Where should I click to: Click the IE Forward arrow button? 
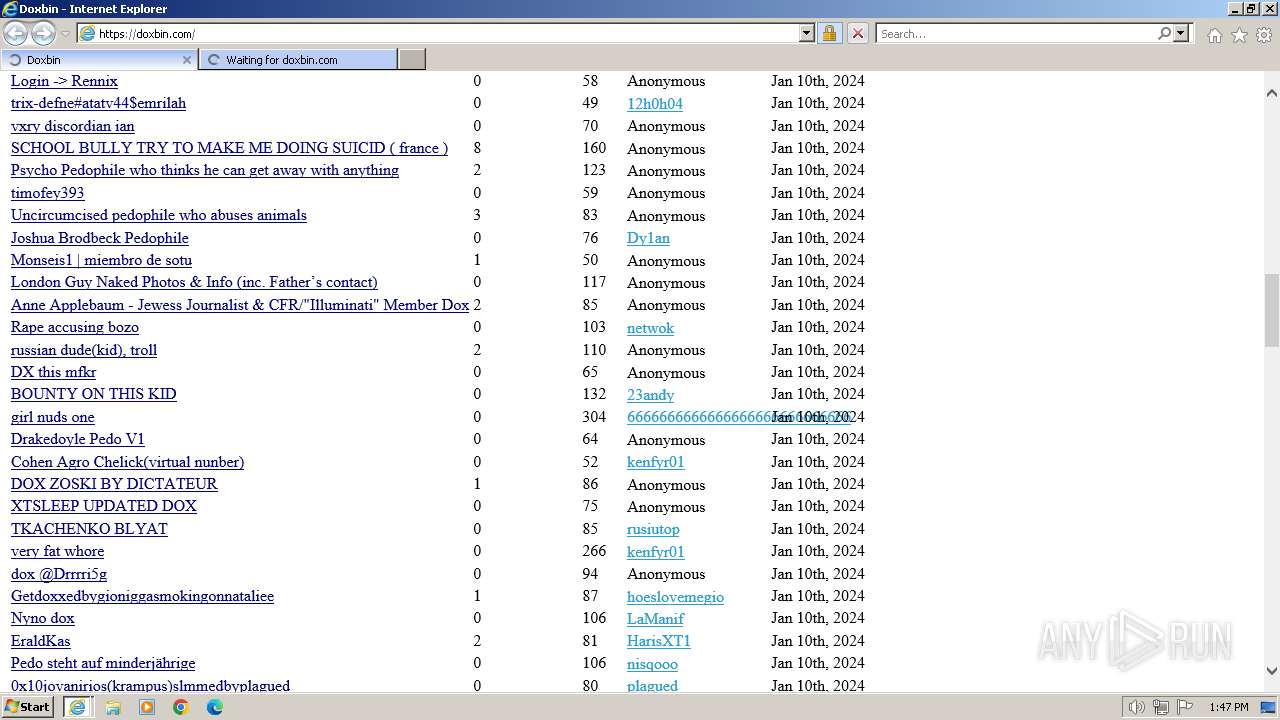[x=43, y=34]
